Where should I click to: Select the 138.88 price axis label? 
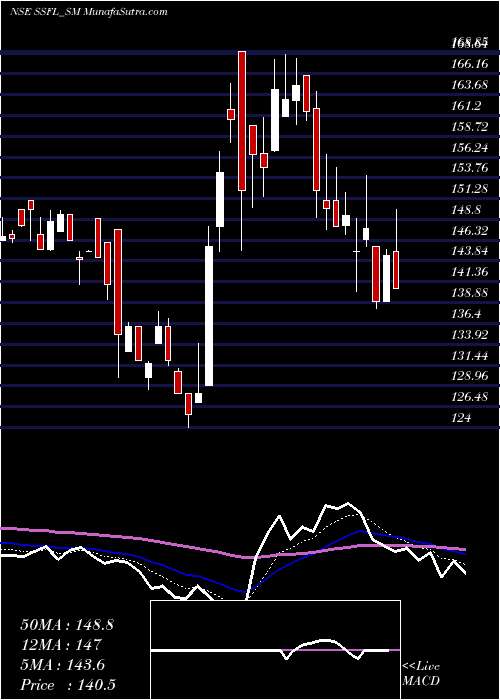(x=469, y=292)
